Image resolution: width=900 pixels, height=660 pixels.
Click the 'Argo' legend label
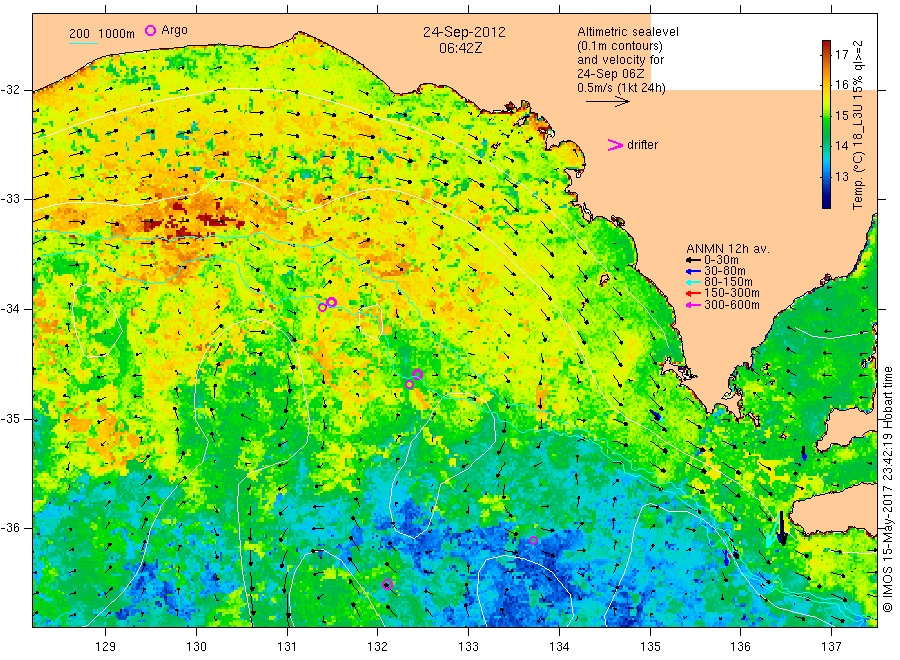(x=174, y=30)
